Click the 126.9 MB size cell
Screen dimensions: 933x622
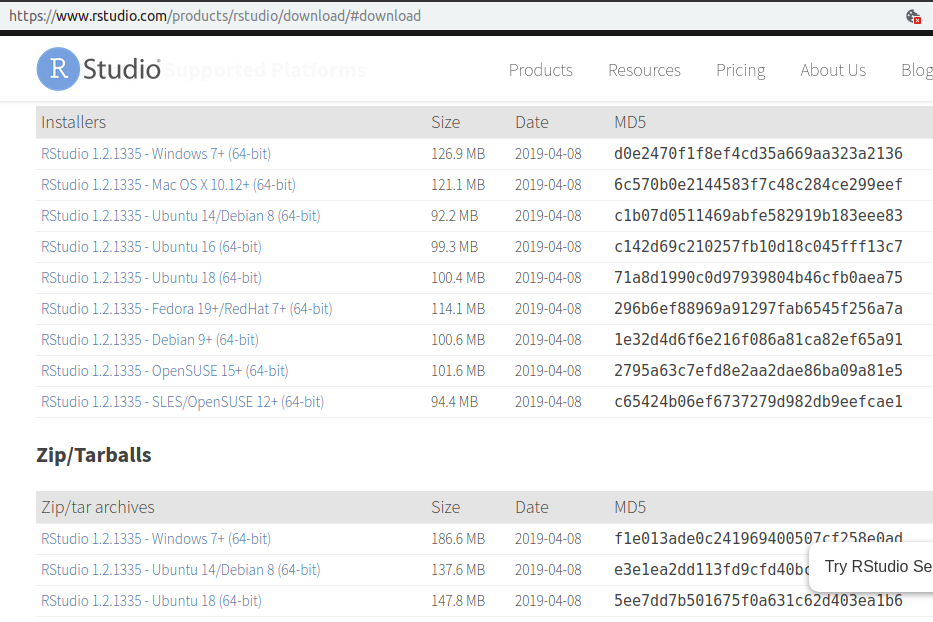[458, 154]
